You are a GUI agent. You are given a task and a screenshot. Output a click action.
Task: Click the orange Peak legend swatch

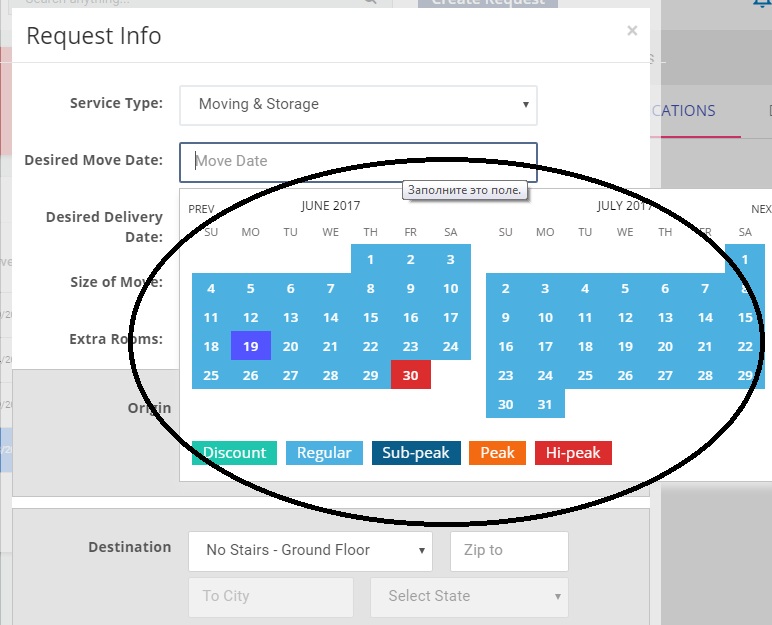[x=497, y=453]
